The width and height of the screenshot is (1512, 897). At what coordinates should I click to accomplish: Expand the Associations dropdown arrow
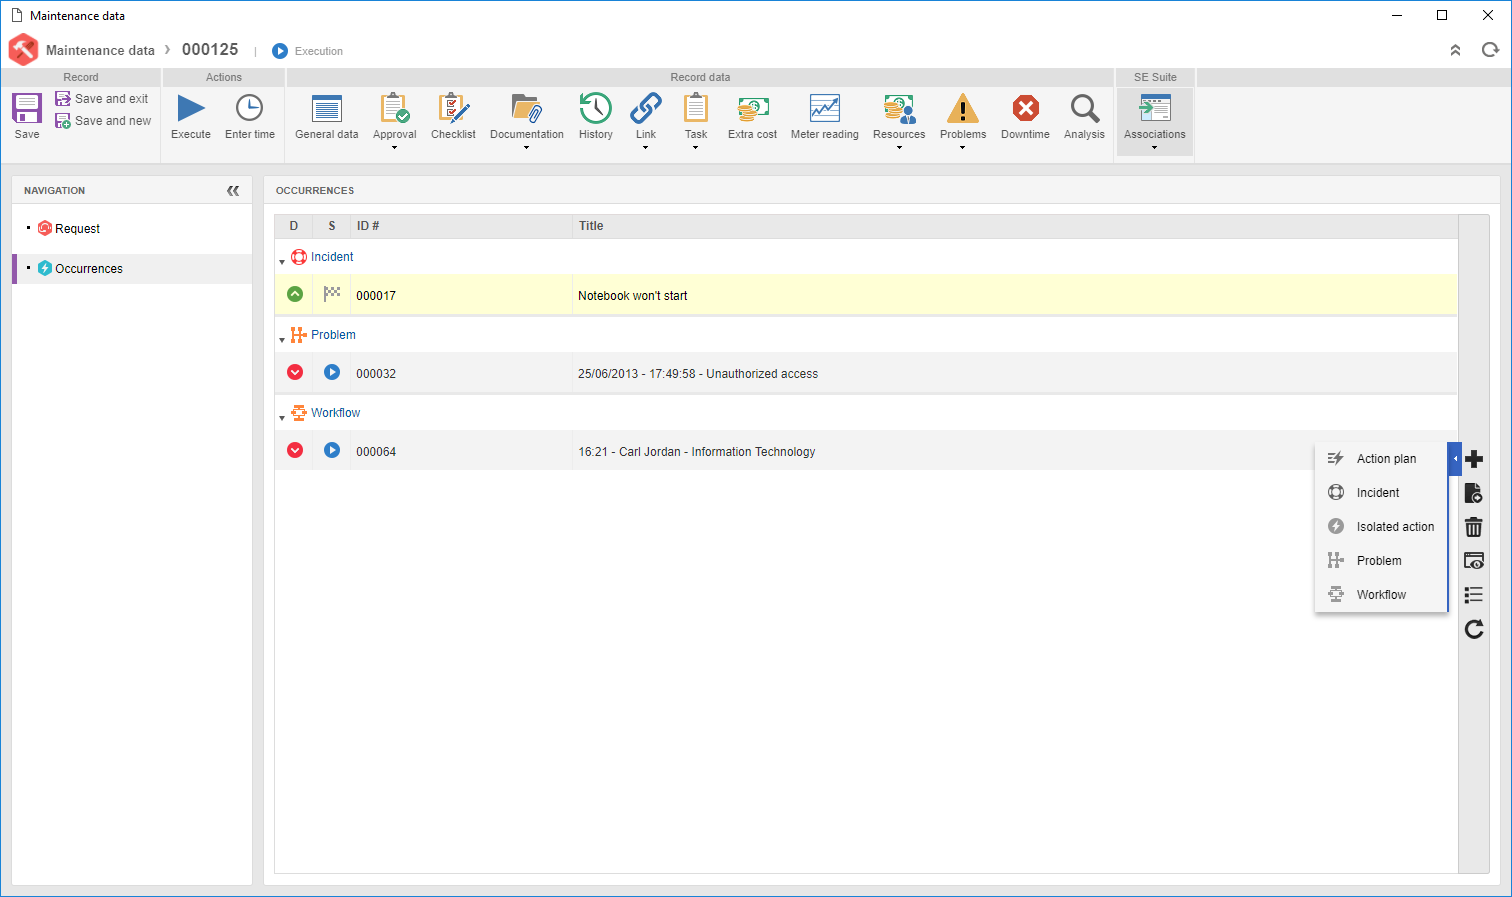[1155, 148]
